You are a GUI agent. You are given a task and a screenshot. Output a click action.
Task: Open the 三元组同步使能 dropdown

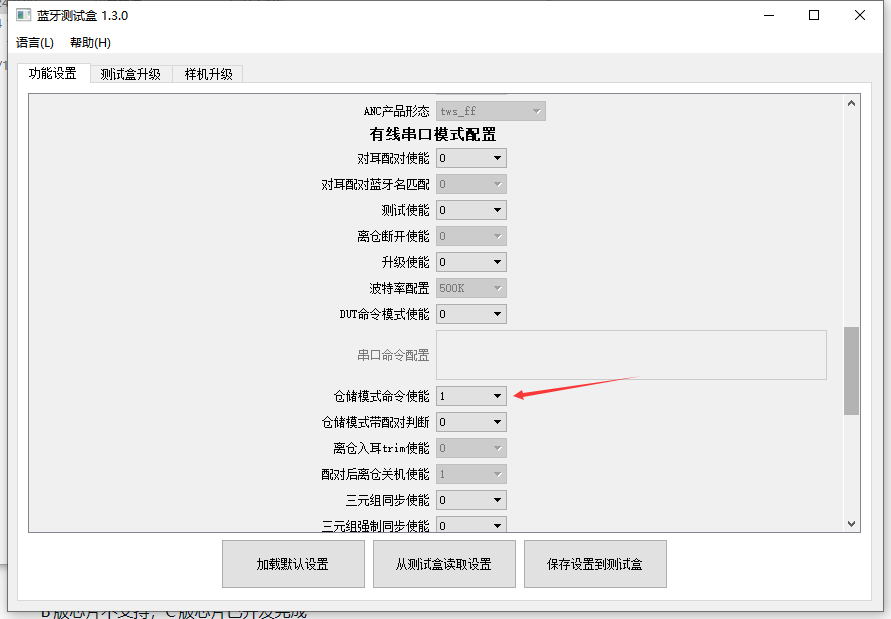pos(471,500)
